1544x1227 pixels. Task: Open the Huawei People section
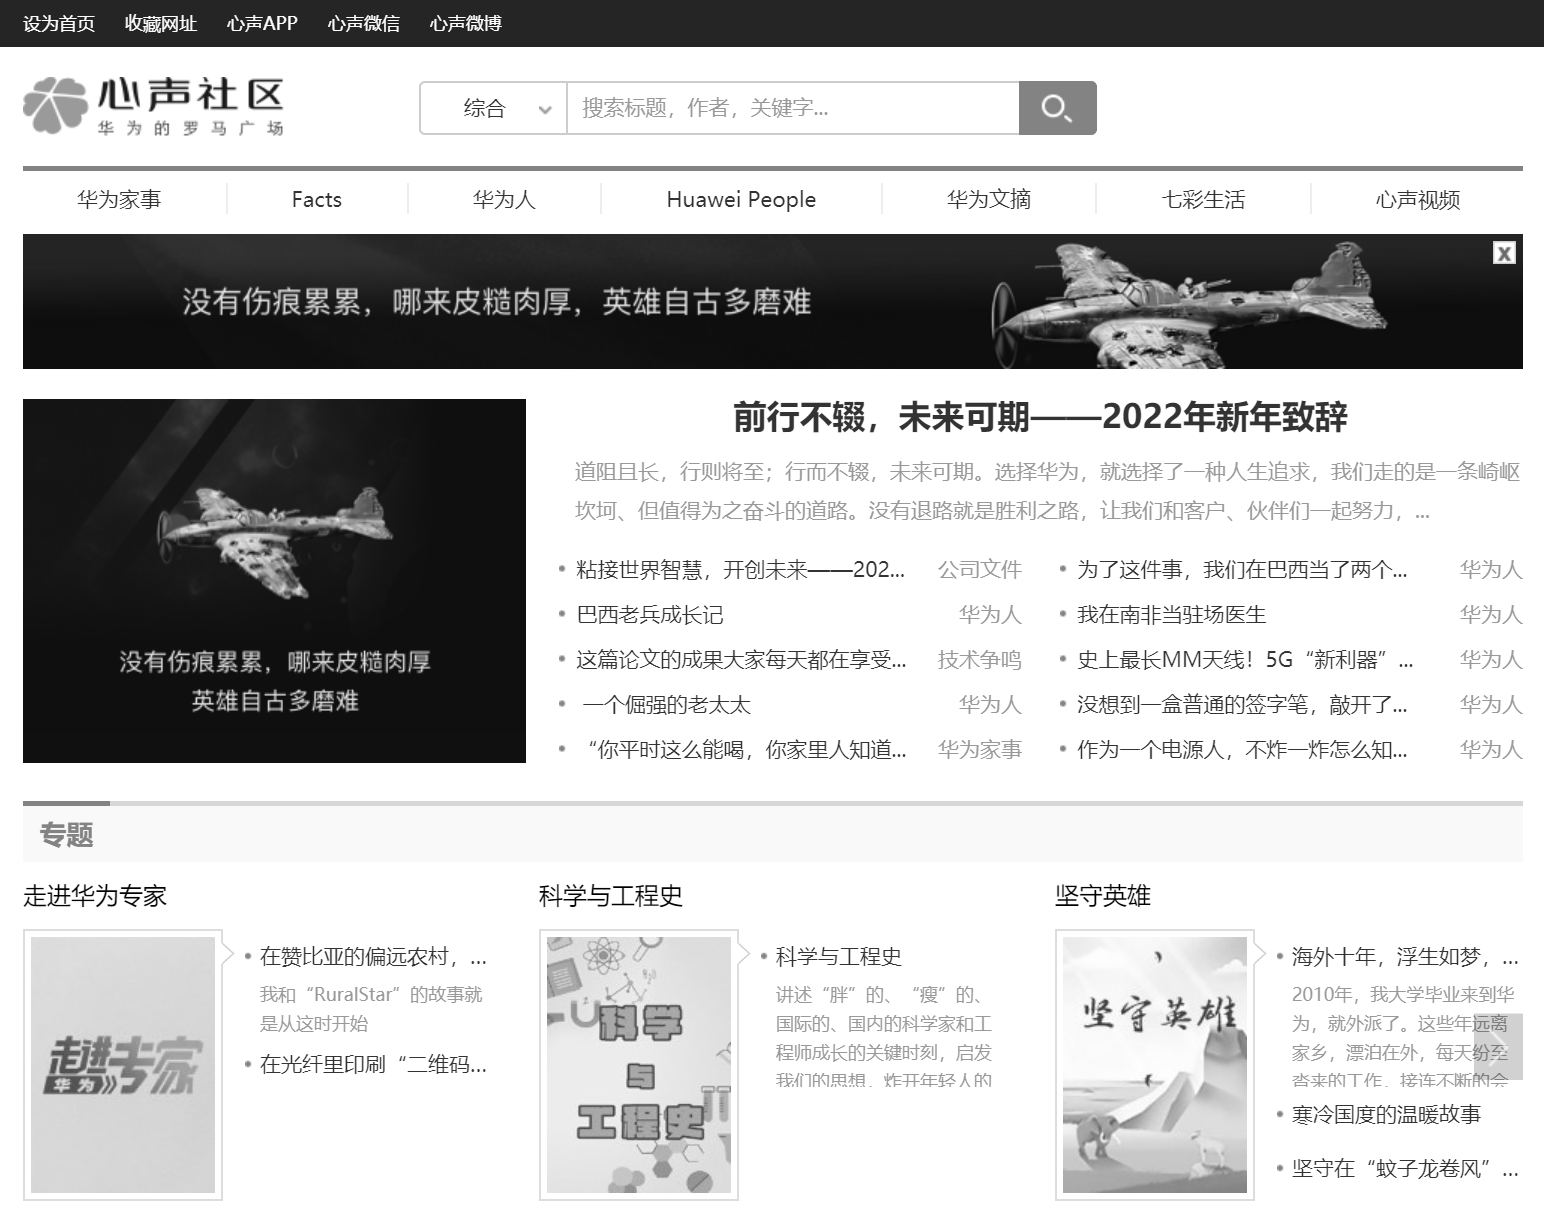pos(741,199)
